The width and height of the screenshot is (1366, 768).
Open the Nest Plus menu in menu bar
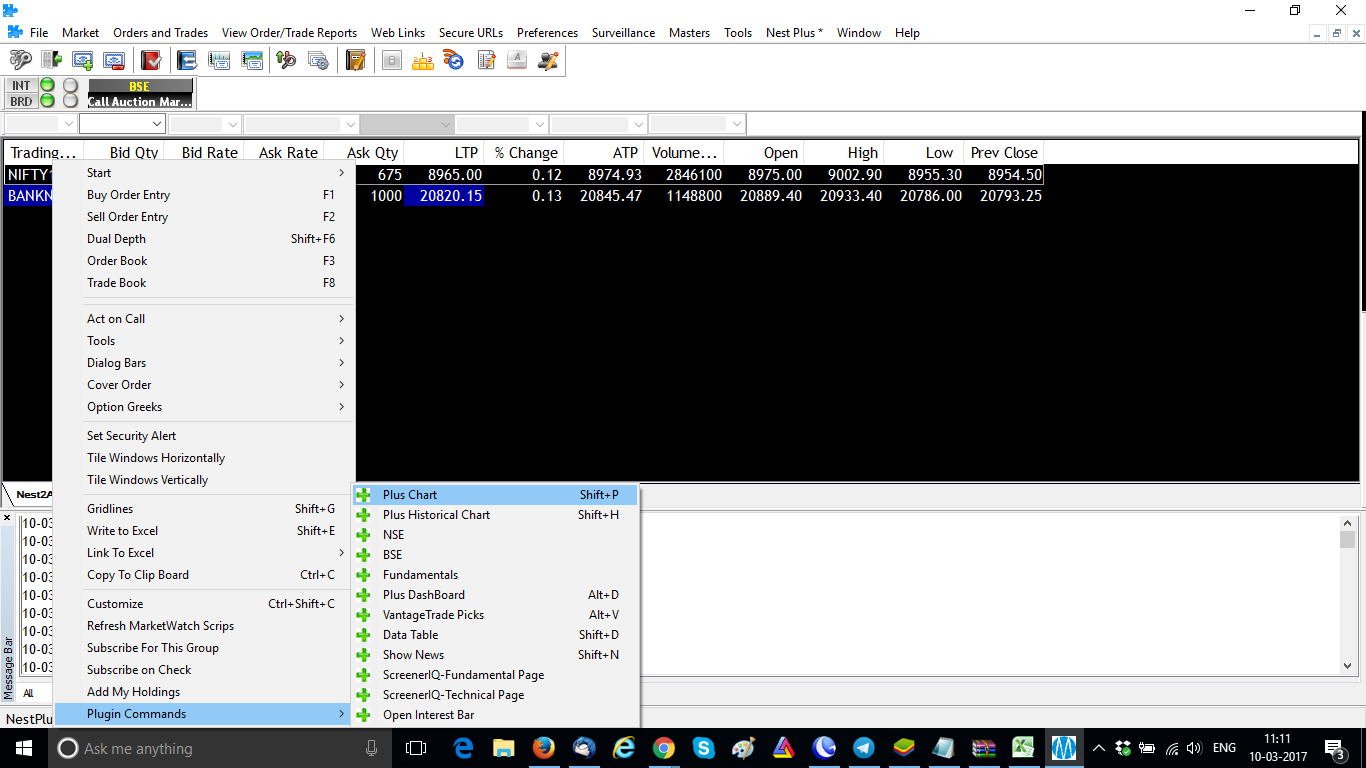click(x=794, y=33)
